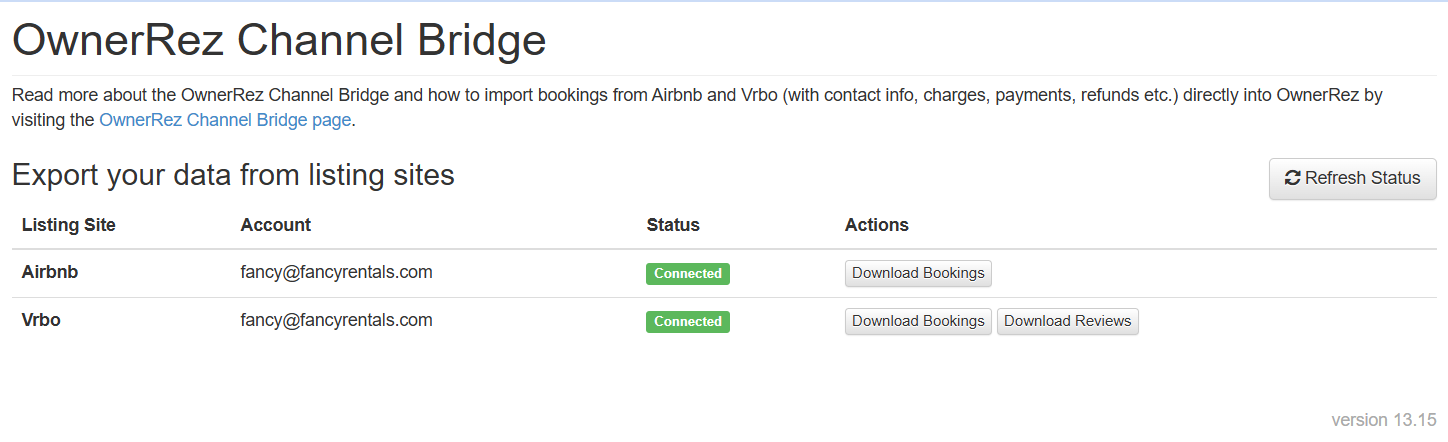Click the Listing Site column header

(x=68, y=225)
